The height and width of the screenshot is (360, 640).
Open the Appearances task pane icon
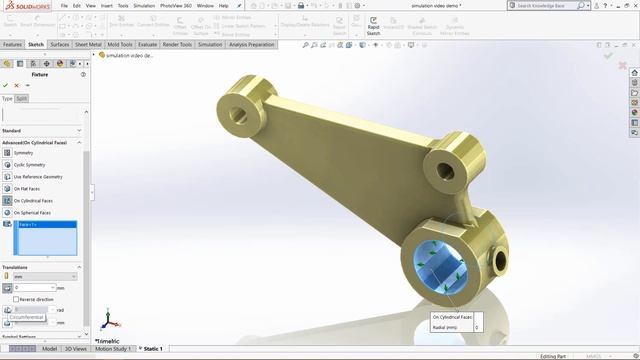pyautogui.click(x=634, y=113)
